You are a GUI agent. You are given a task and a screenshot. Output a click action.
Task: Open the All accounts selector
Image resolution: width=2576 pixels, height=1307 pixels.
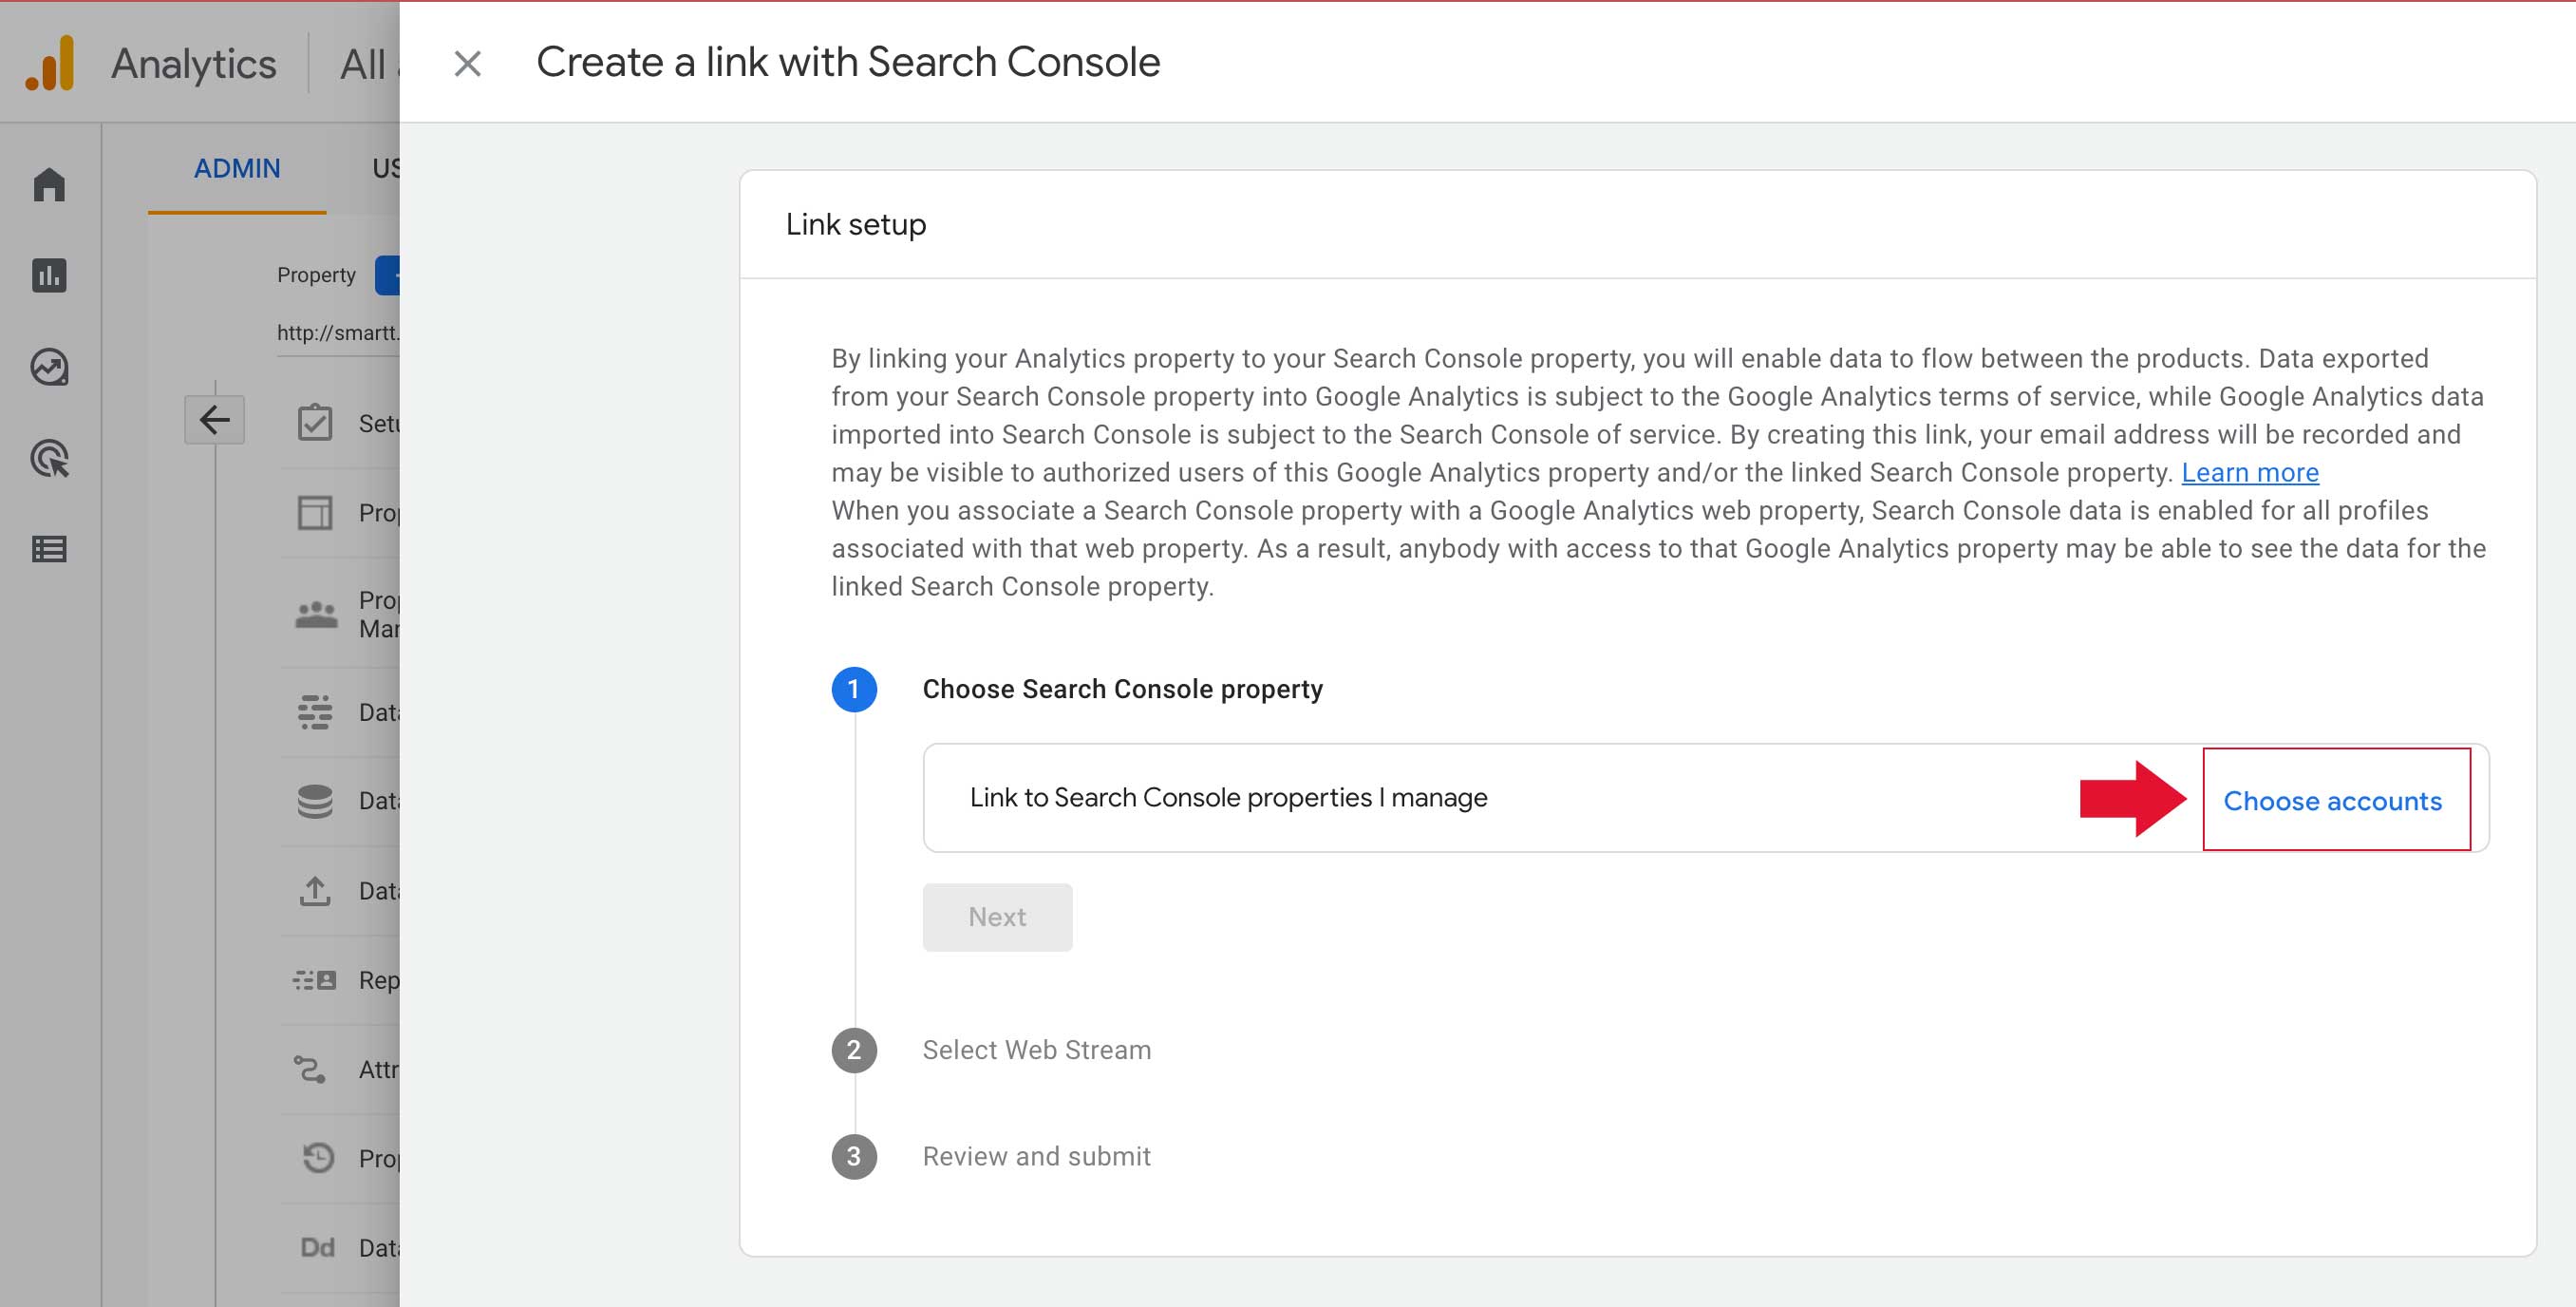[x=363, y=62]
